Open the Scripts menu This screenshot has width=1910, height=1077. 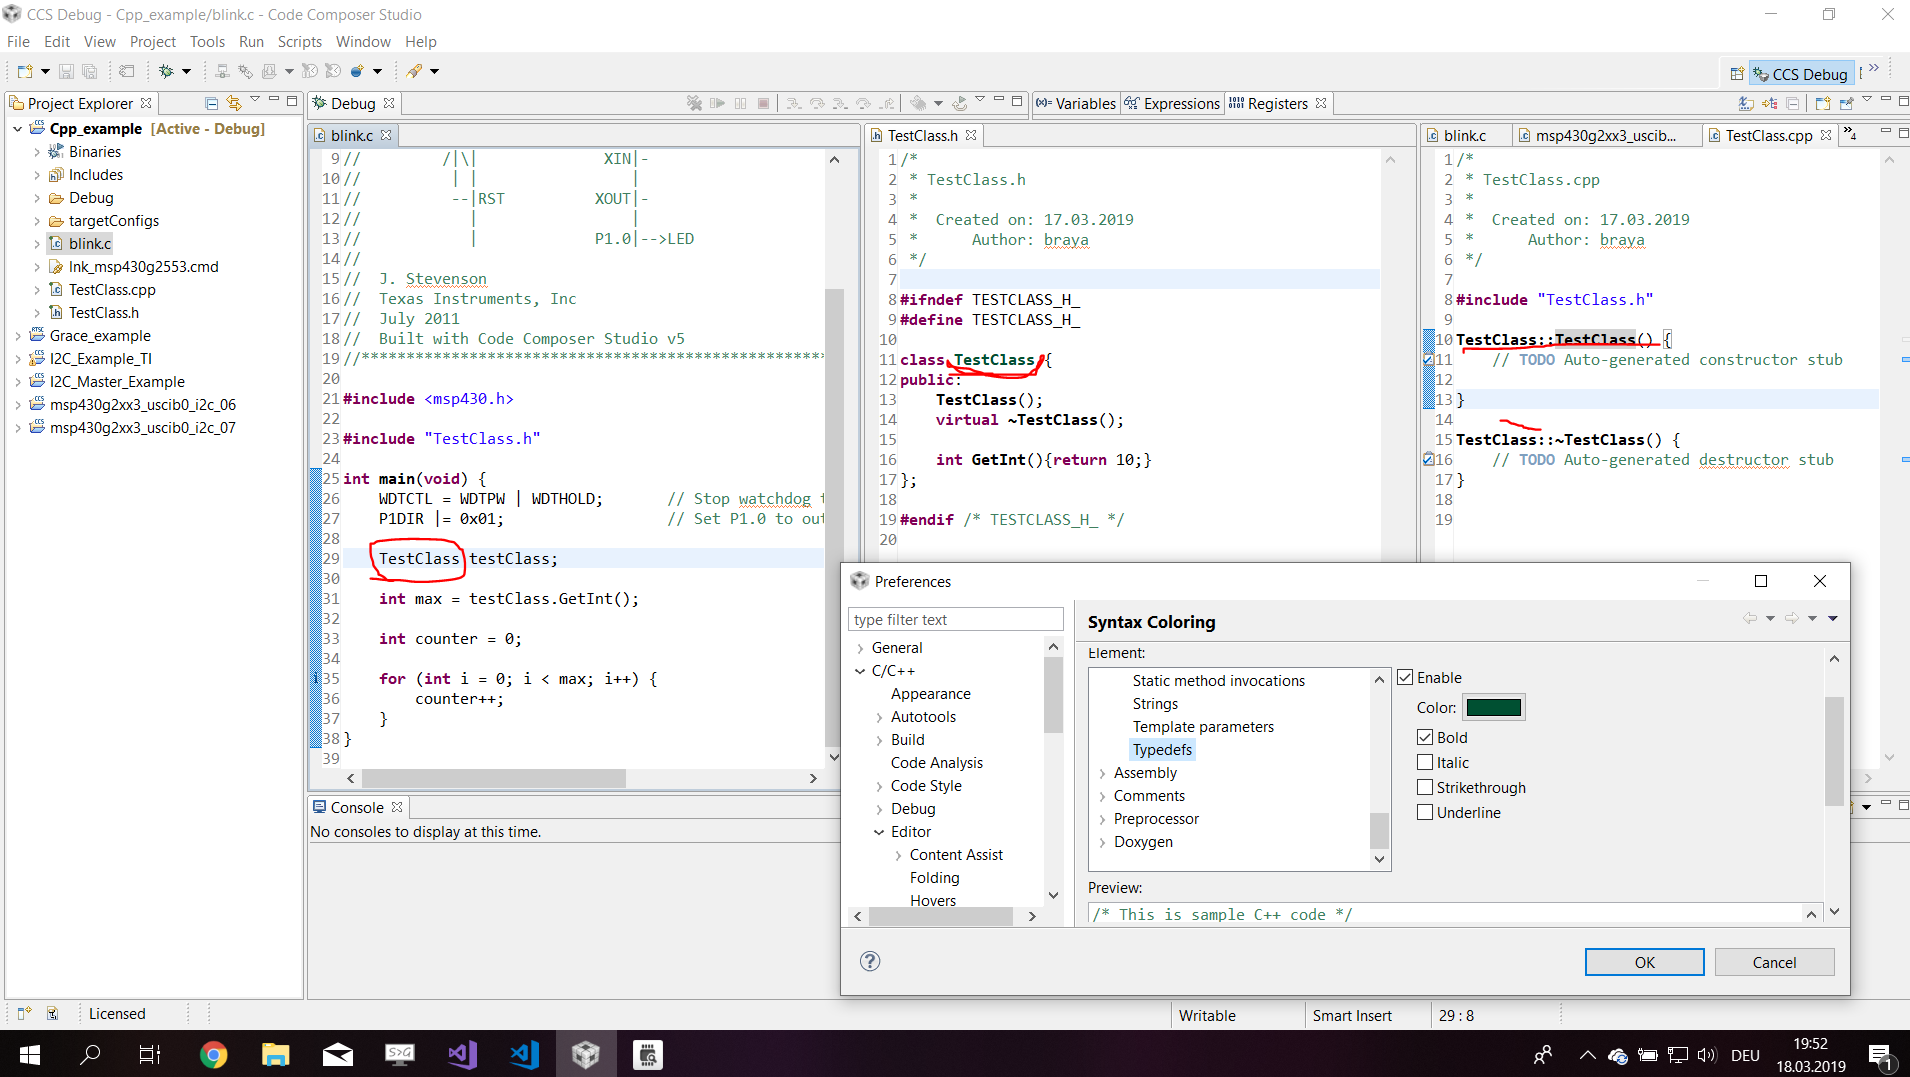tap(299, 42)
